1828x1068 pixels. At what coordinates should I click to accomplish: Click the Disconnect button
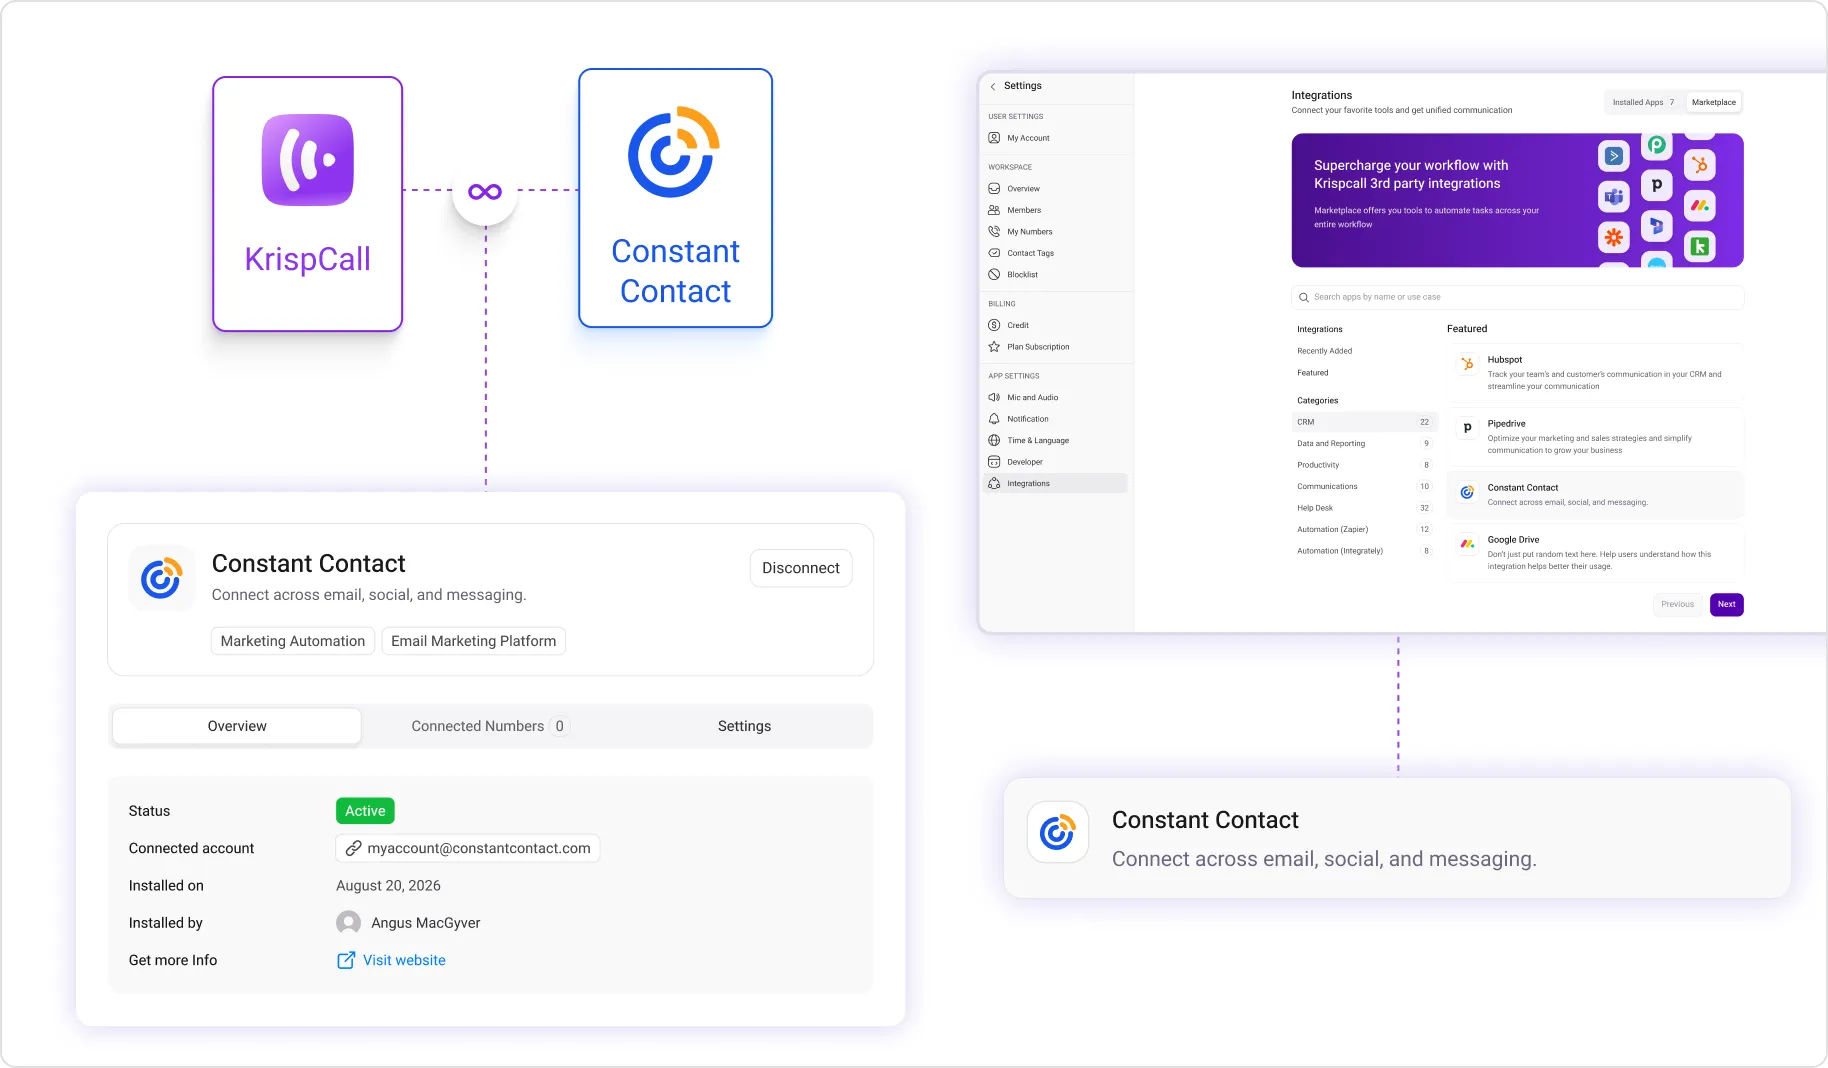pos(801,568)
